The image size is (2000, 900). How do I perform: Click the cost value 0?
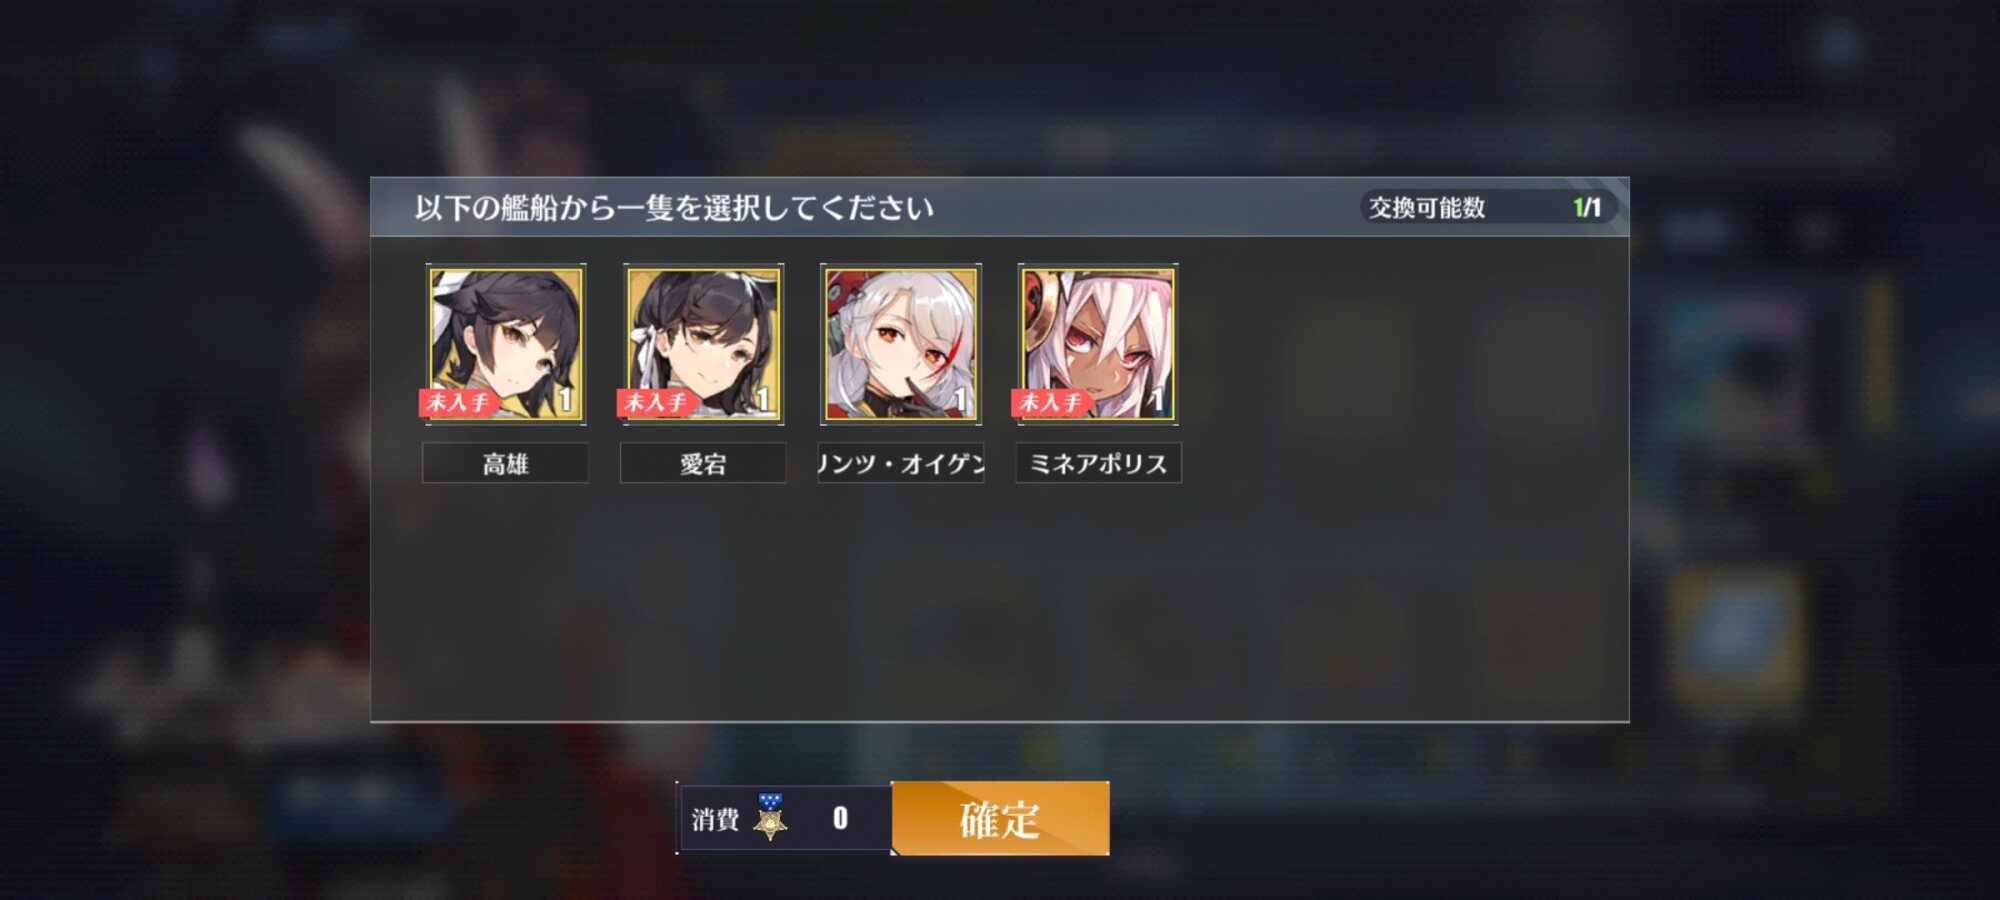click(840, 818)
